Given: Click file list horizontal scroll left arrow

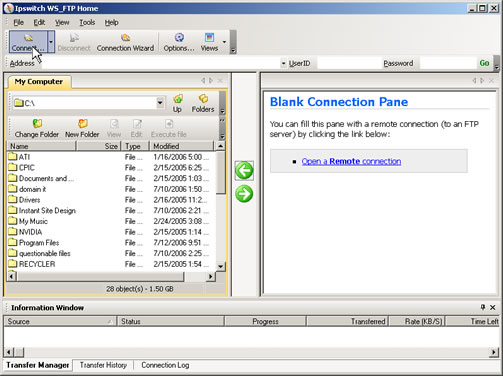Looking at the screenshot, I should tap(12, 276).
